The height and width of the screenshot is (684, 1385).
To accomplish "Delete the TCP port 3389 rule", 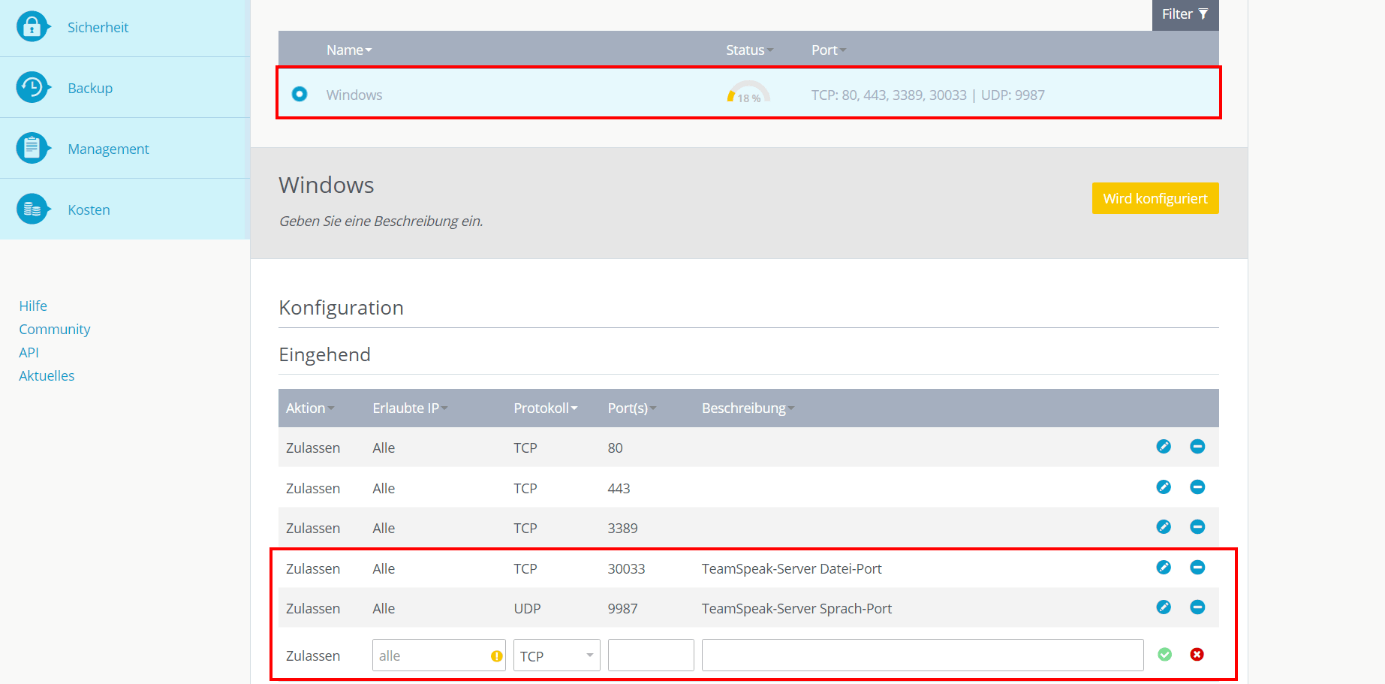I will click(1197, 527).
